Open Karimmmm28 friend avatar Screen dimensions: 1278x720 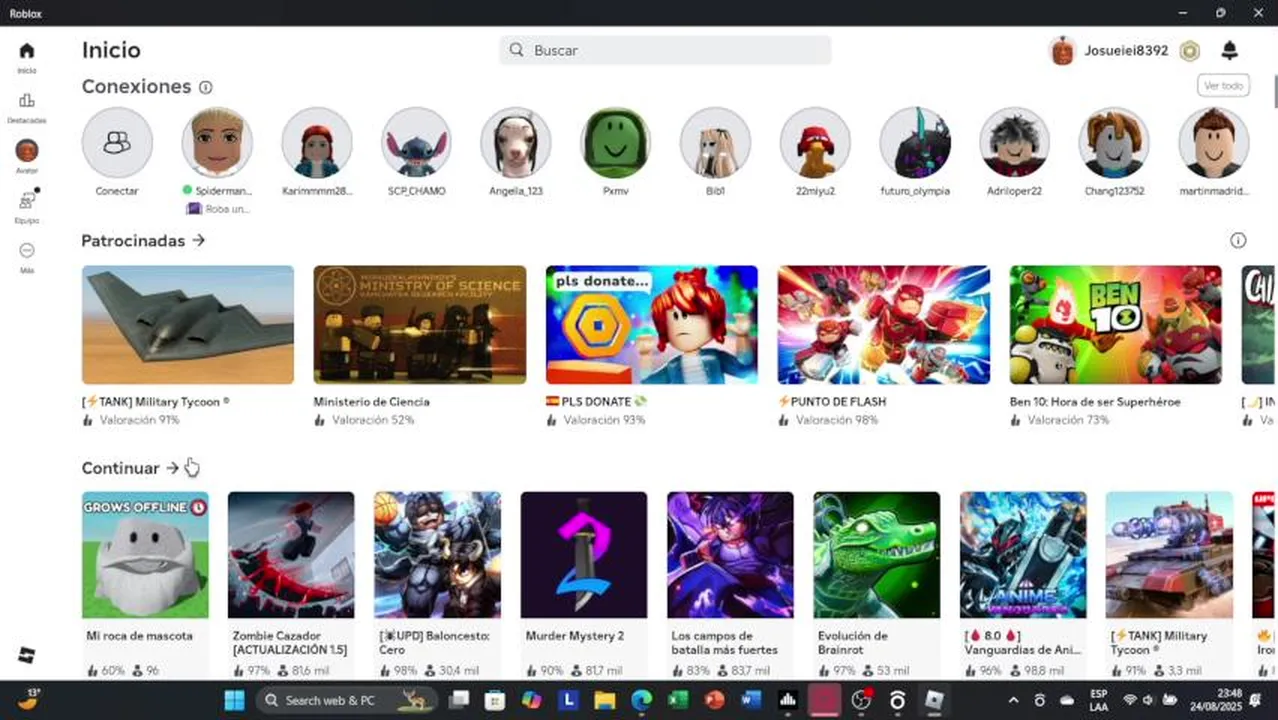(317, 143)
